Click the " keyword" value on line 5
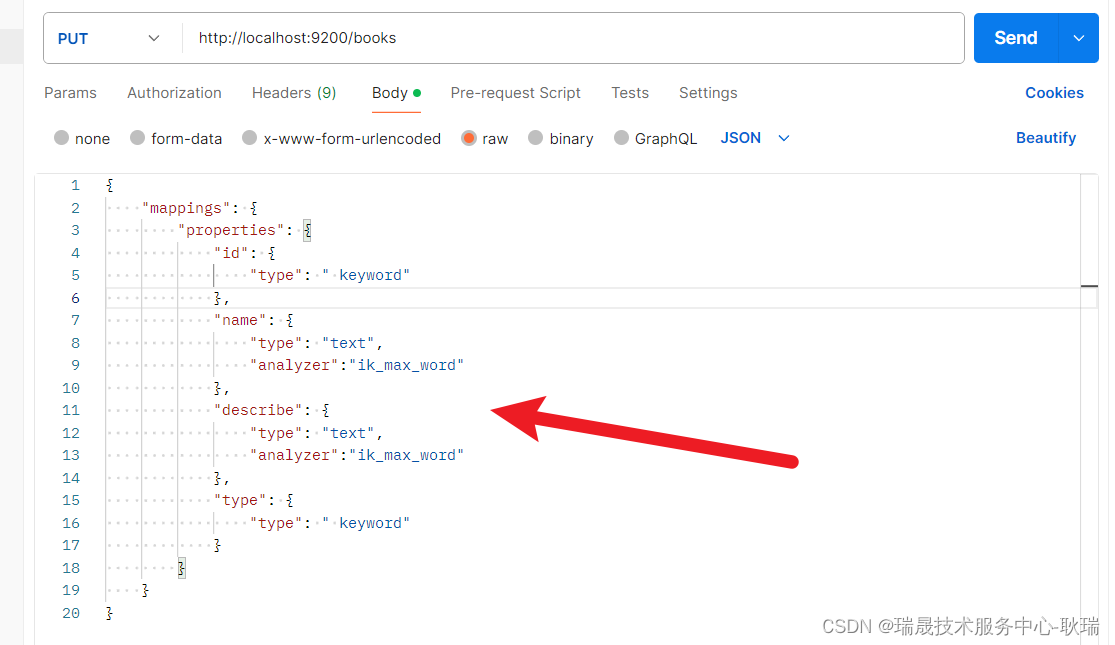 click(366, 275)
